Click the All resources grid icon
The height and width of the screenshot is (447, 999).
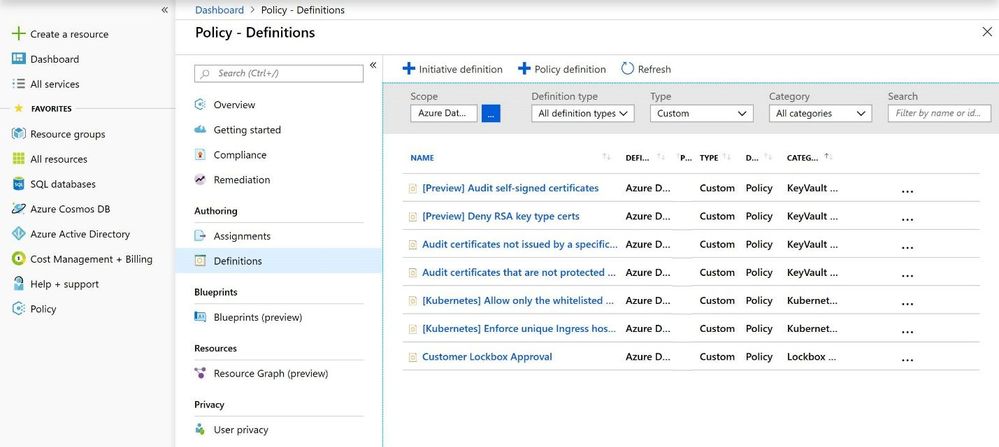[19, 159]
